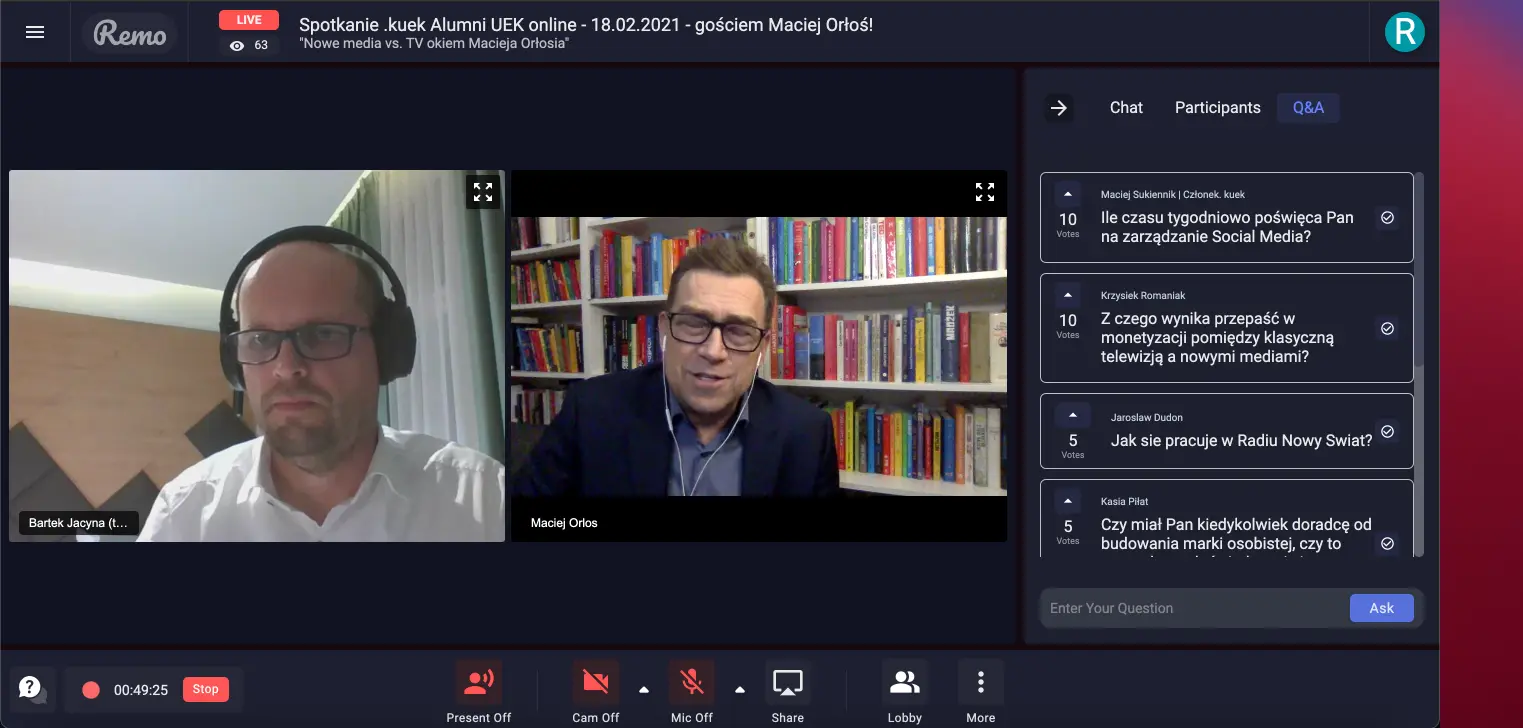Screen dimensions: 1523x728
Task: Open the help chat bubble icon
Action: [x=31, y=688]
